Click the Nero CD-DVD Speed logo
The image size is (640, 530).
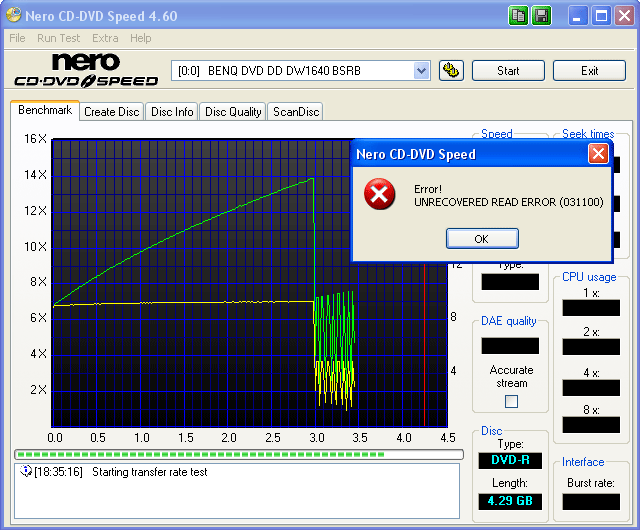point(85,70)
